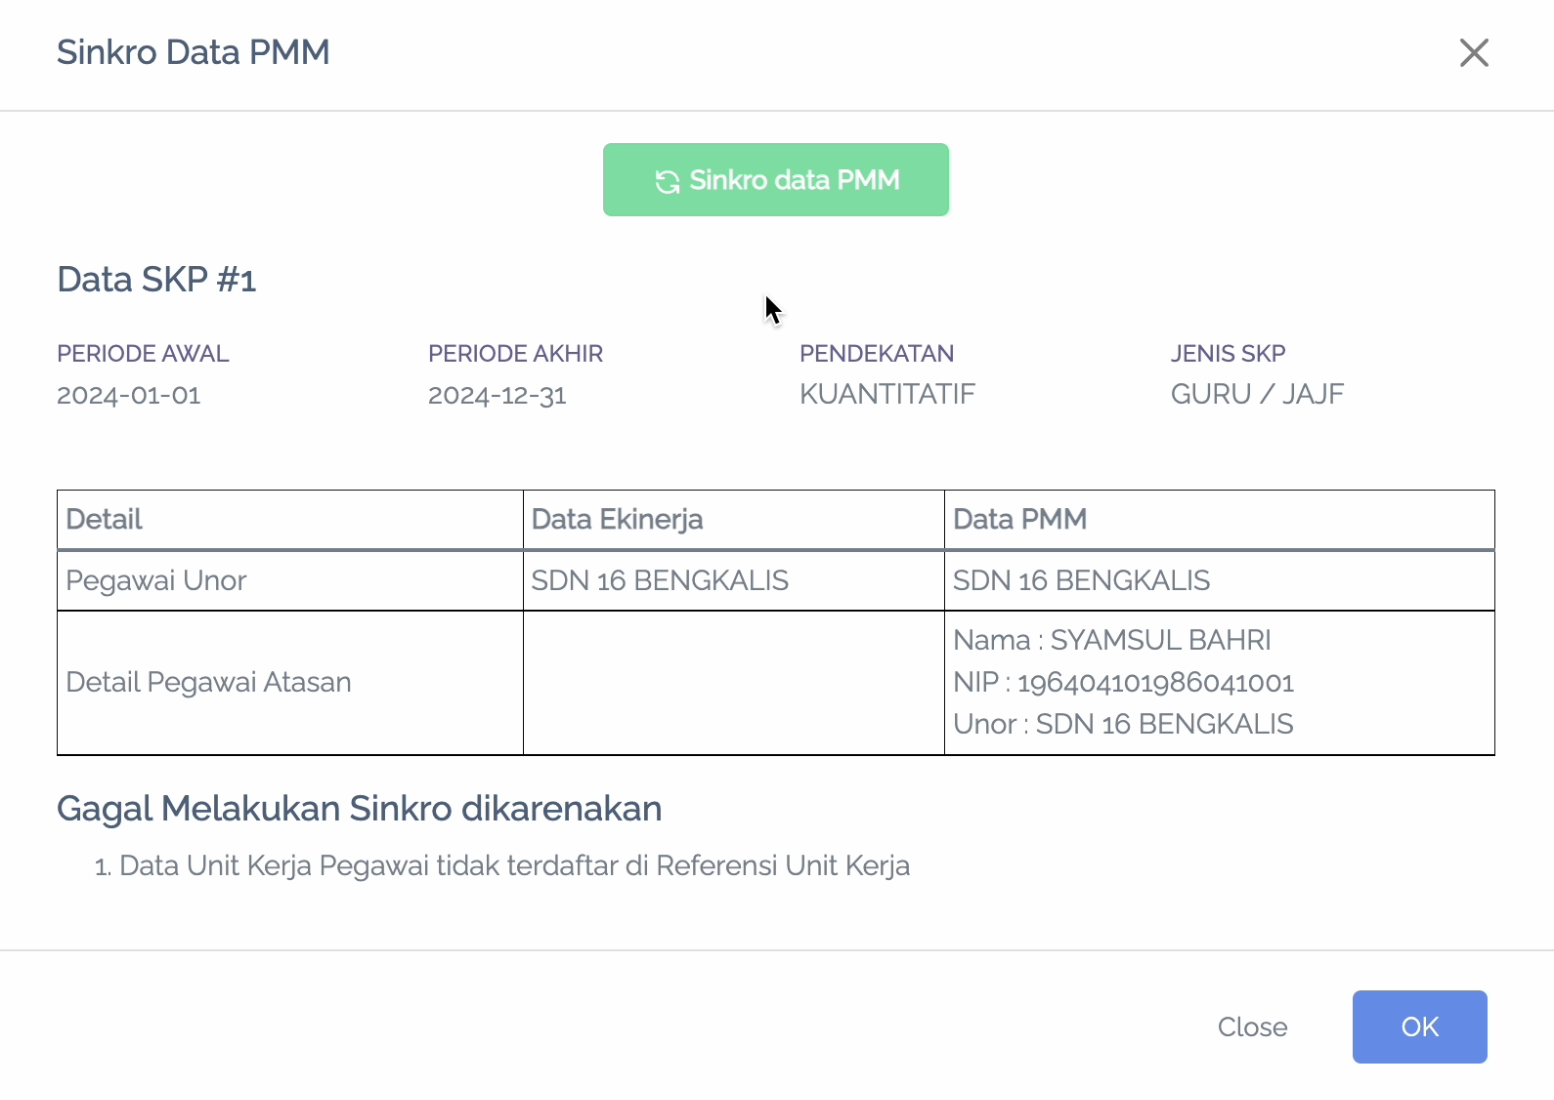Click the KUANTITATIF pendekatan value
This screenshot has height=1100, width=1554.
pos(887,394)
